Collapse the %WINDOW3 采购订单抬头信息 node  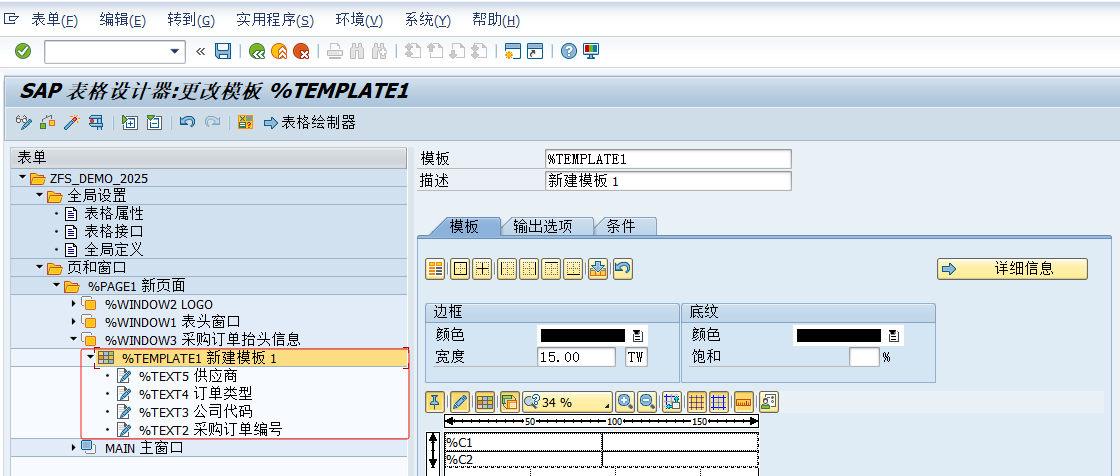tap(74, 339)
